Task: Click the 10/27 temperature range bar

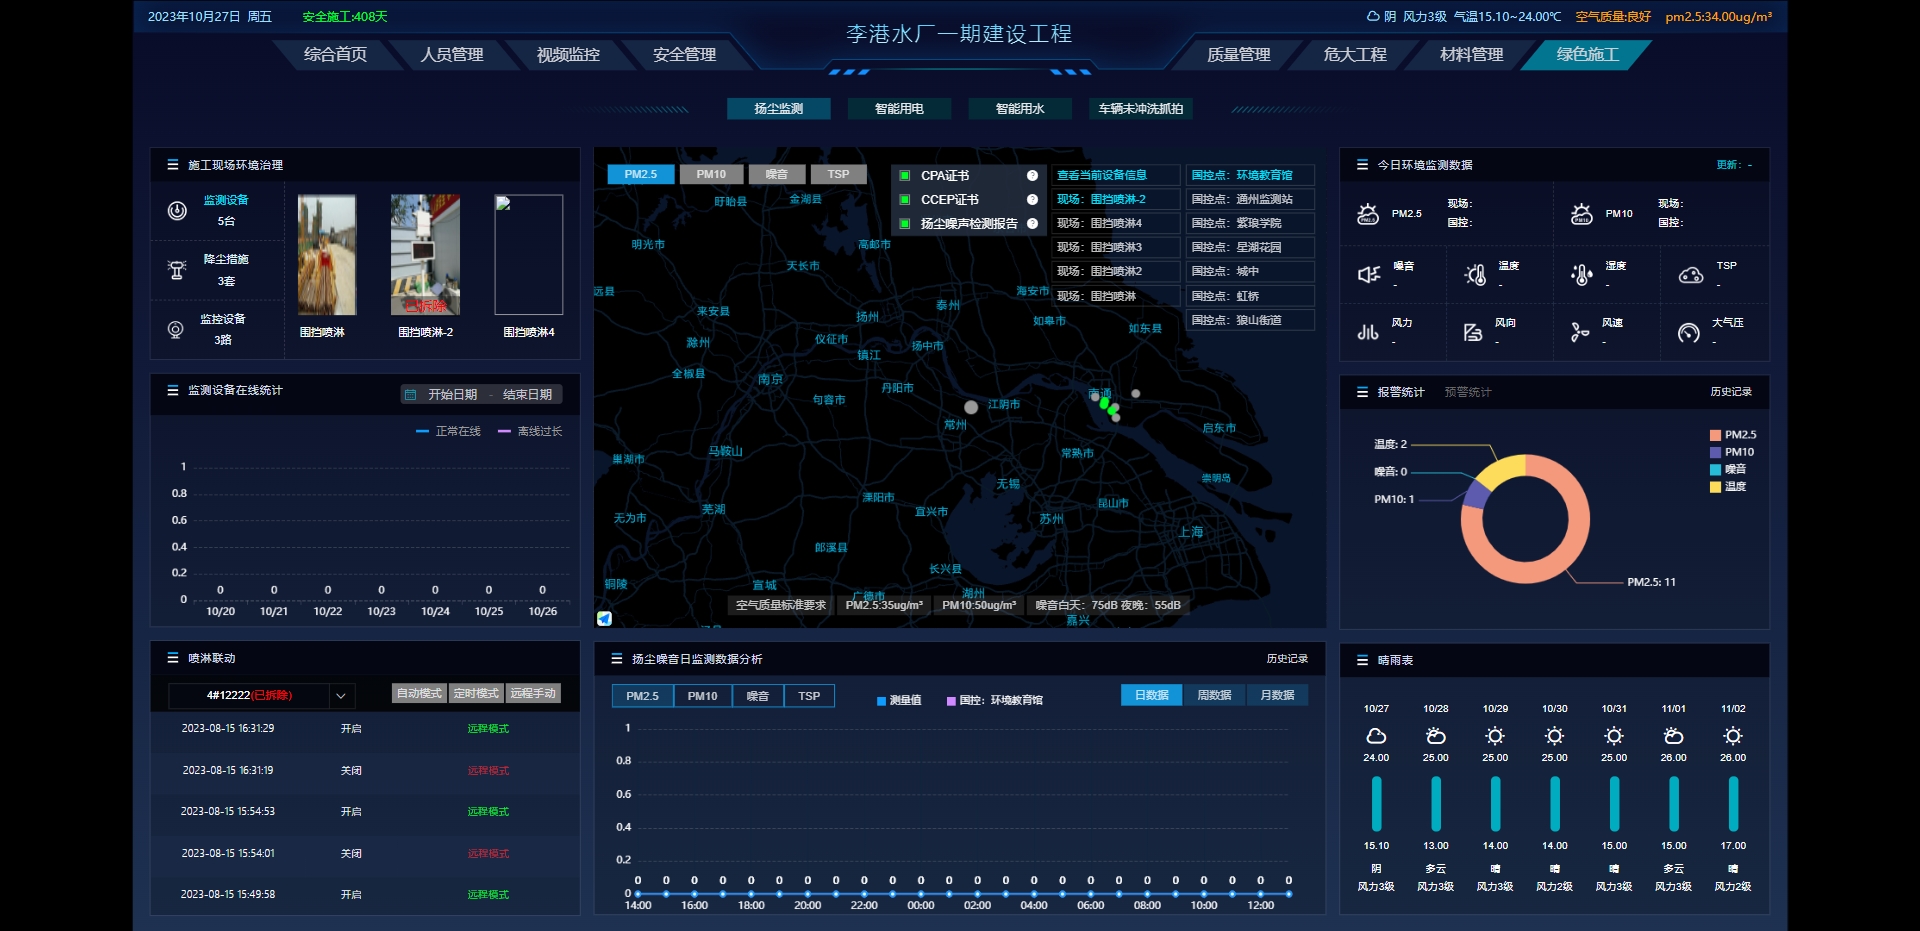Action: point(1377,803)
